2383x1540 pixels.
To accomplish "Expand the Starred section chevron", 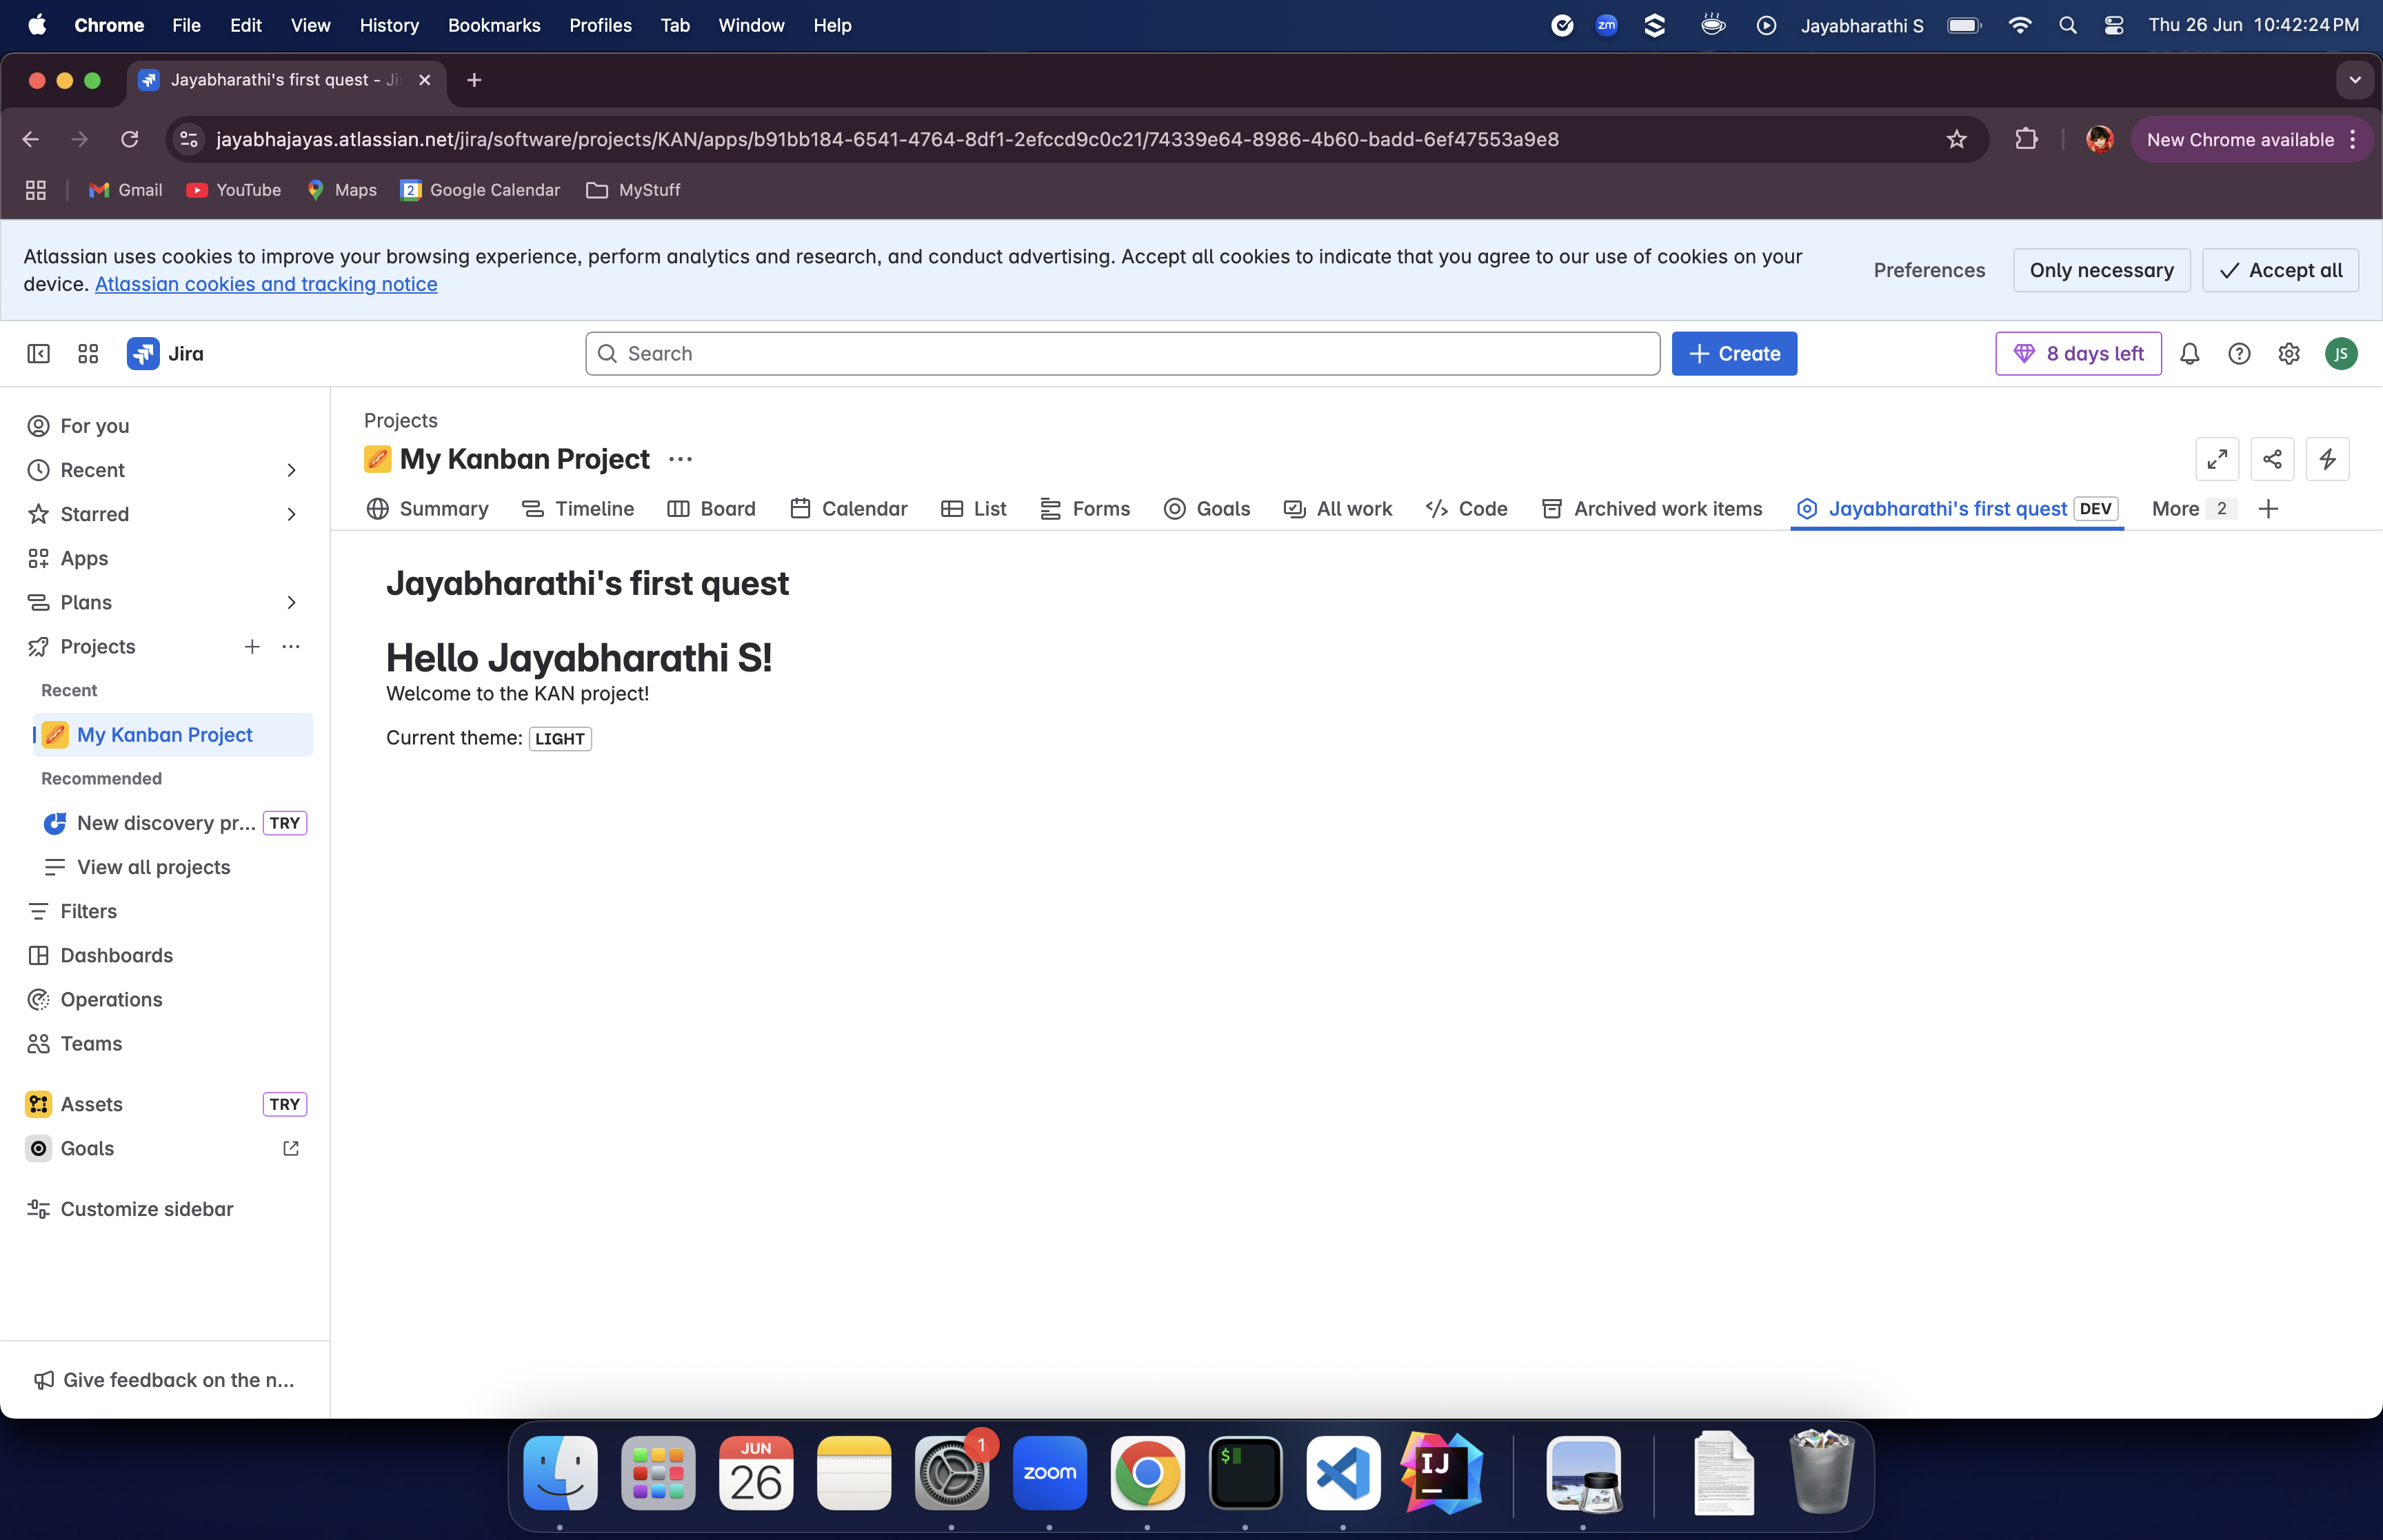I will tap(291, 514).
